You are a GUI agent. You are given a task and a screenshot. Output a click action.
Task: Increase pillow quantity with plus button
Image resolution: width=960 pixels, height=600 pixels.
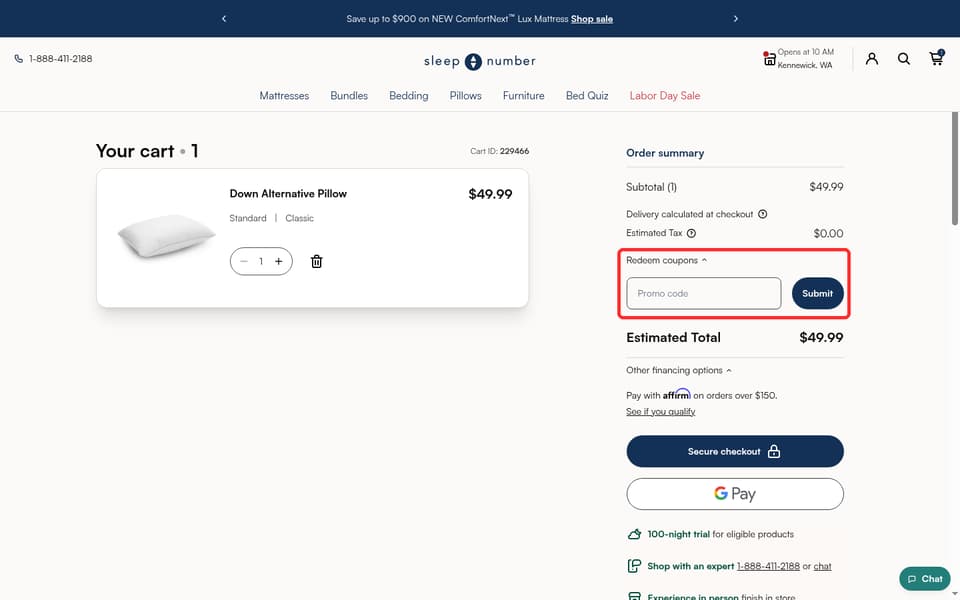pyautogui.click(x=279, y=261)
